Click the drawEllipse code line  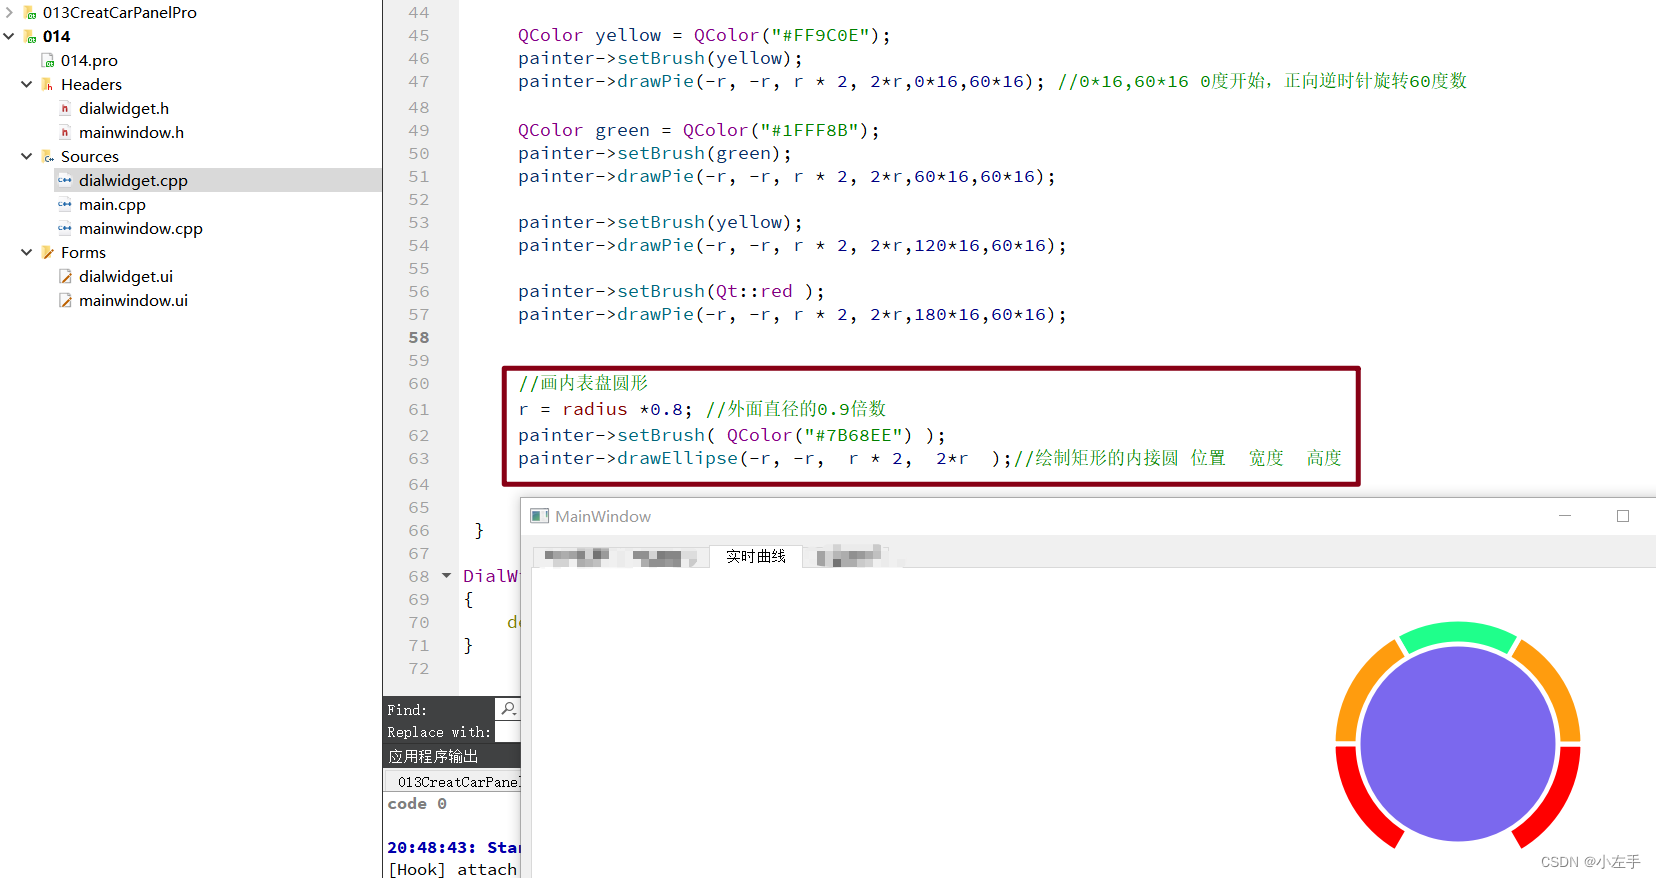(930, 458)
